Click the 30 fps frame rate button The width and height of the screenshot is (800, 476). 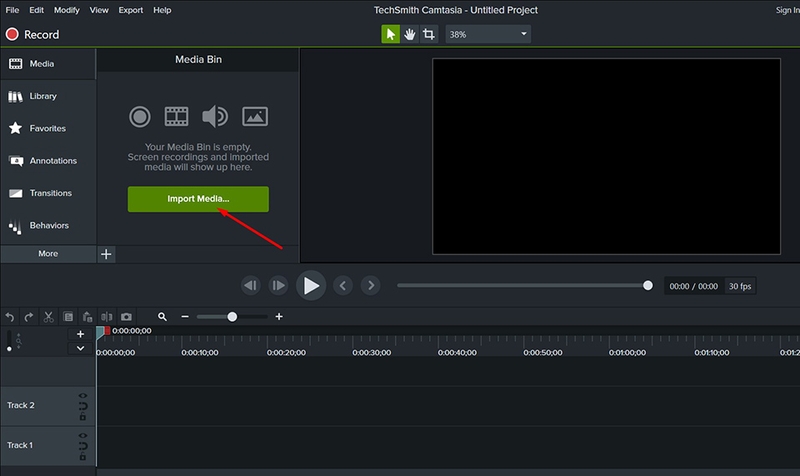pyautogui.click(x=740, y=286)
